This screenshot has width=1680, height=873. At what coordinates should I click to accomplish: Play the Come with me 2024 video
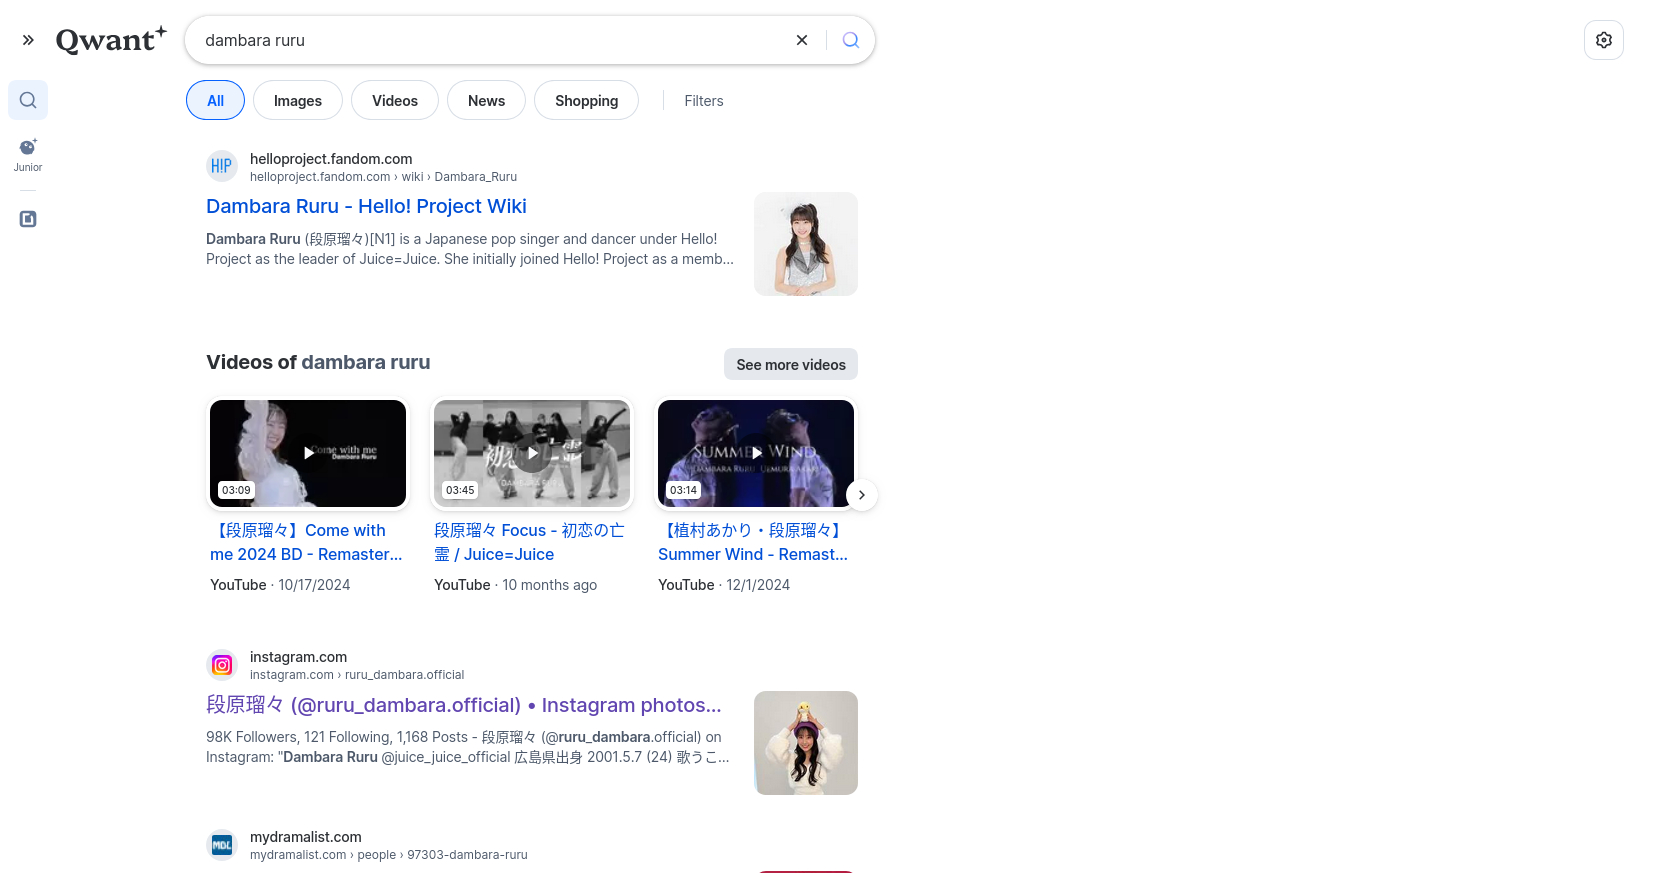[308, 453]
